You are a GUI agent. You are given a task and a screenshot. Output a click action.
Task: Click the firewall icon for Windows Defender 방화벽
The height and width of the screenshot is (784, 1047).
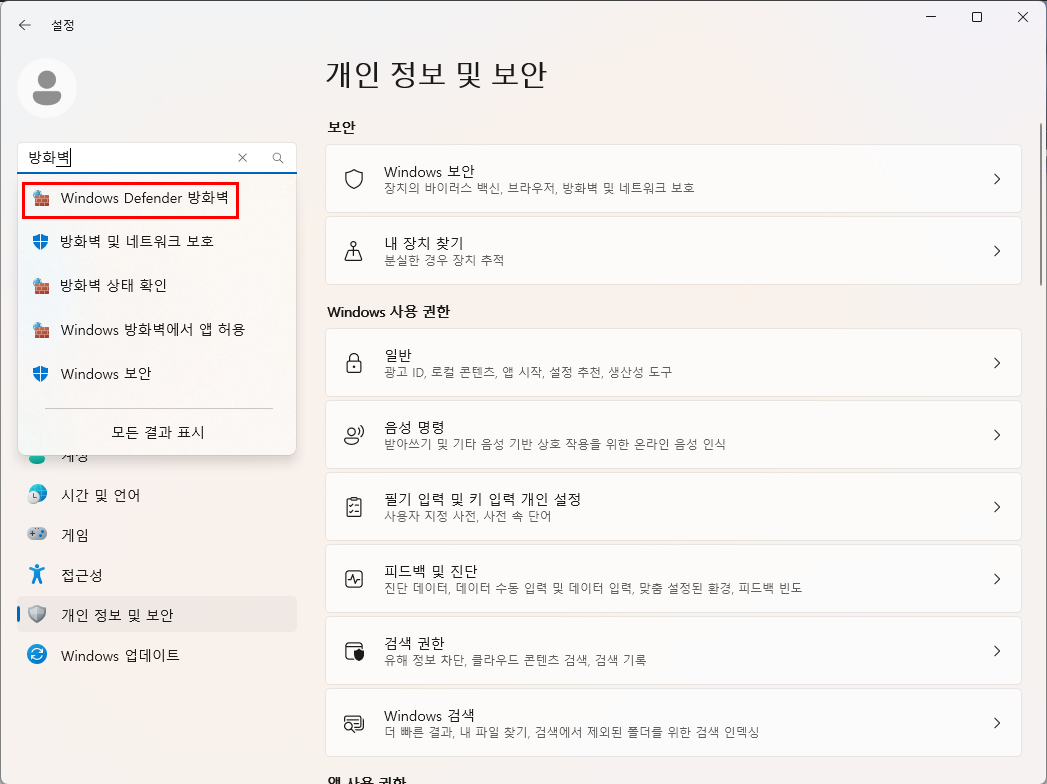pyautogui.click(x=41, y=198)
